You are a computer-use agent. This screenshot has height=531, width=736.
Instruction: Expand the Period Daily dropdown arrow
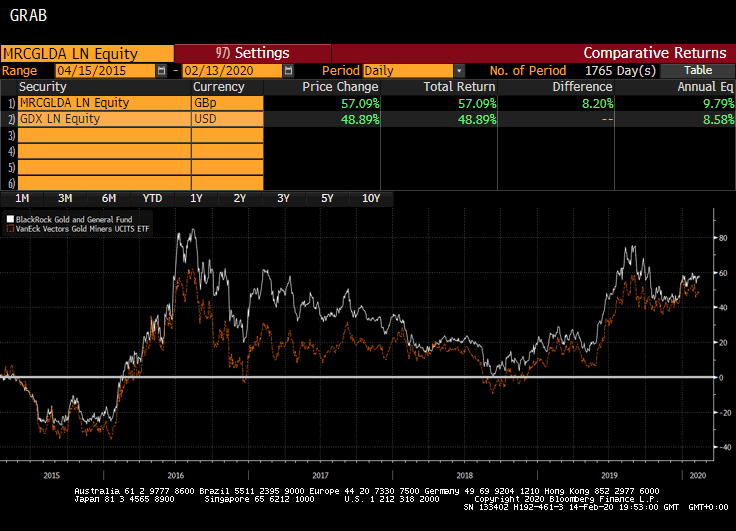tap(459, 71)
